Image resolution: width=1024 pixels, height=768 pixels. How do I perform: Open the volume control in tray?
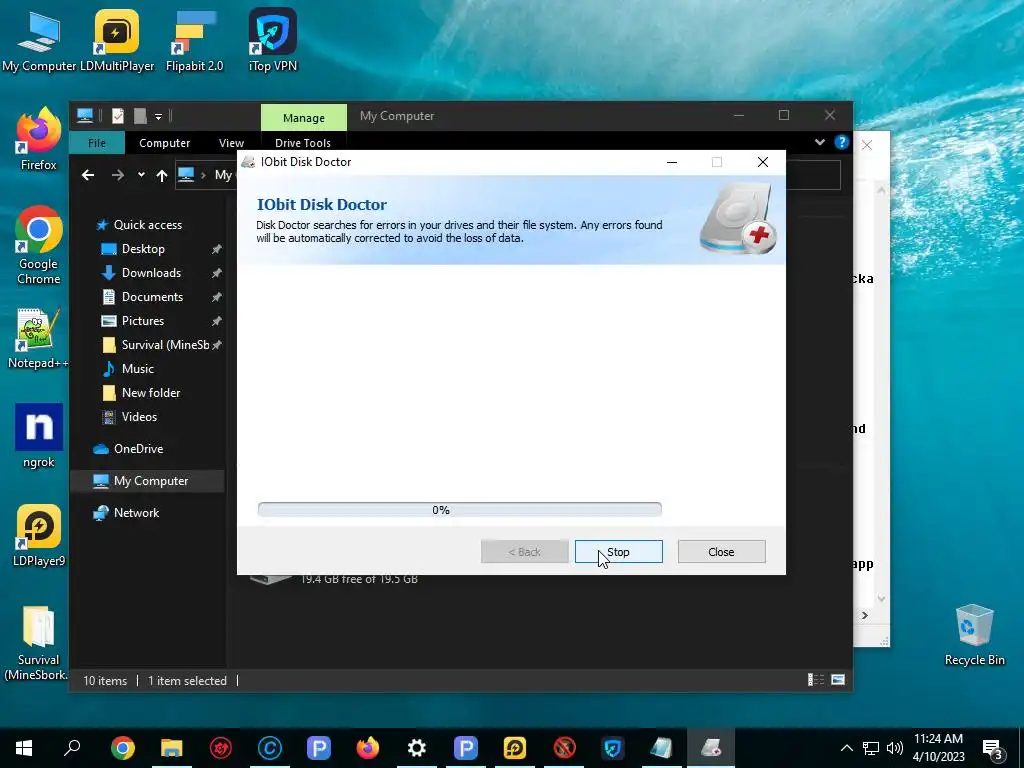[x=895, y=748]
